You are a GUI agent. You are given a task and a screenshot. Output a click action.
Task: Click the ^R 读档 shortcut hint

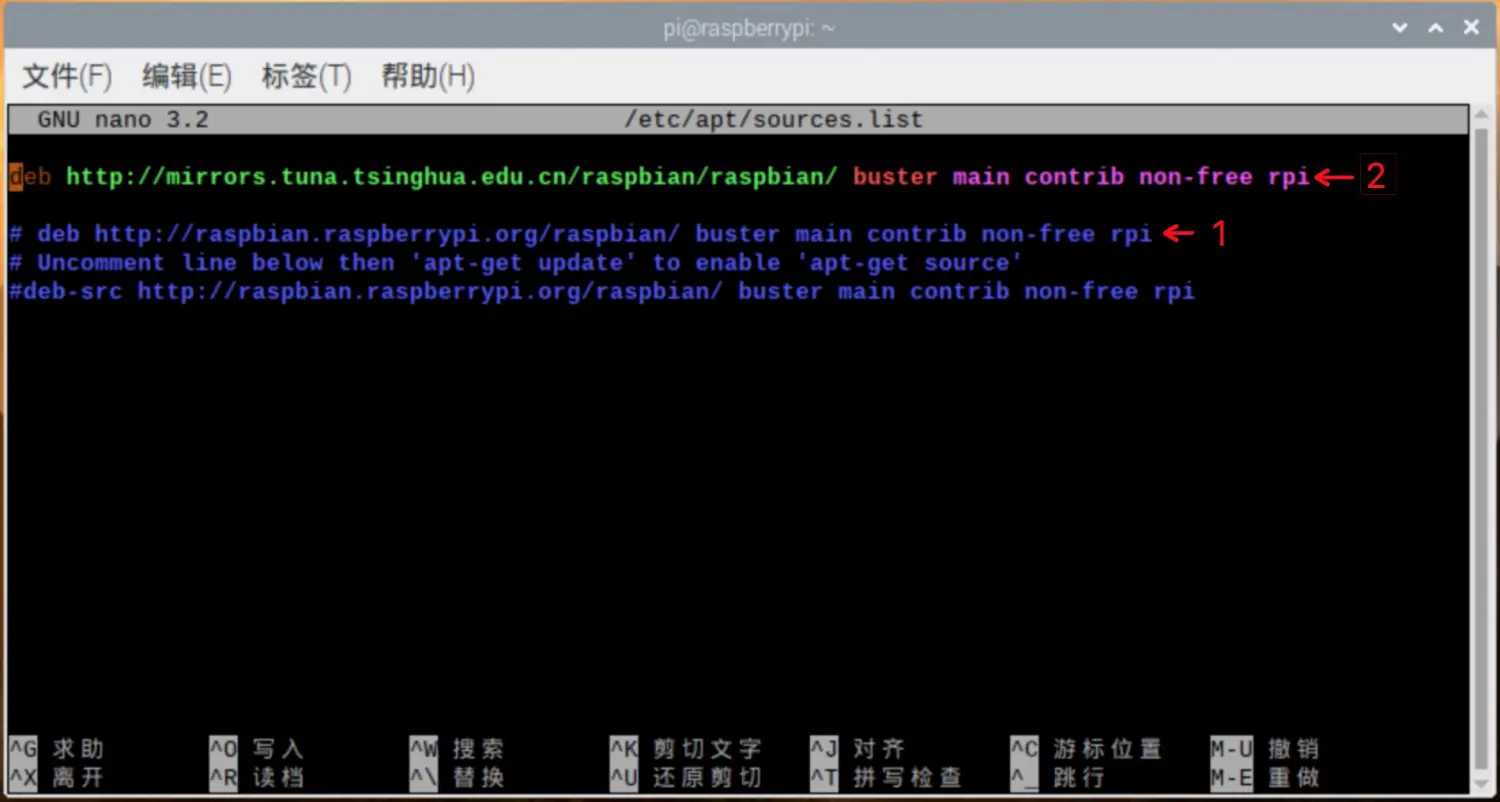click(x=256, y=777)
